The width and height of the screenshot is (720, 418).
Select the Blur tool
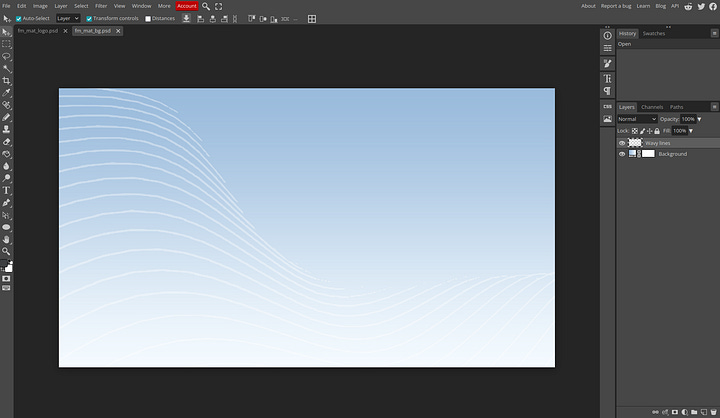click(x=6, y=166)
